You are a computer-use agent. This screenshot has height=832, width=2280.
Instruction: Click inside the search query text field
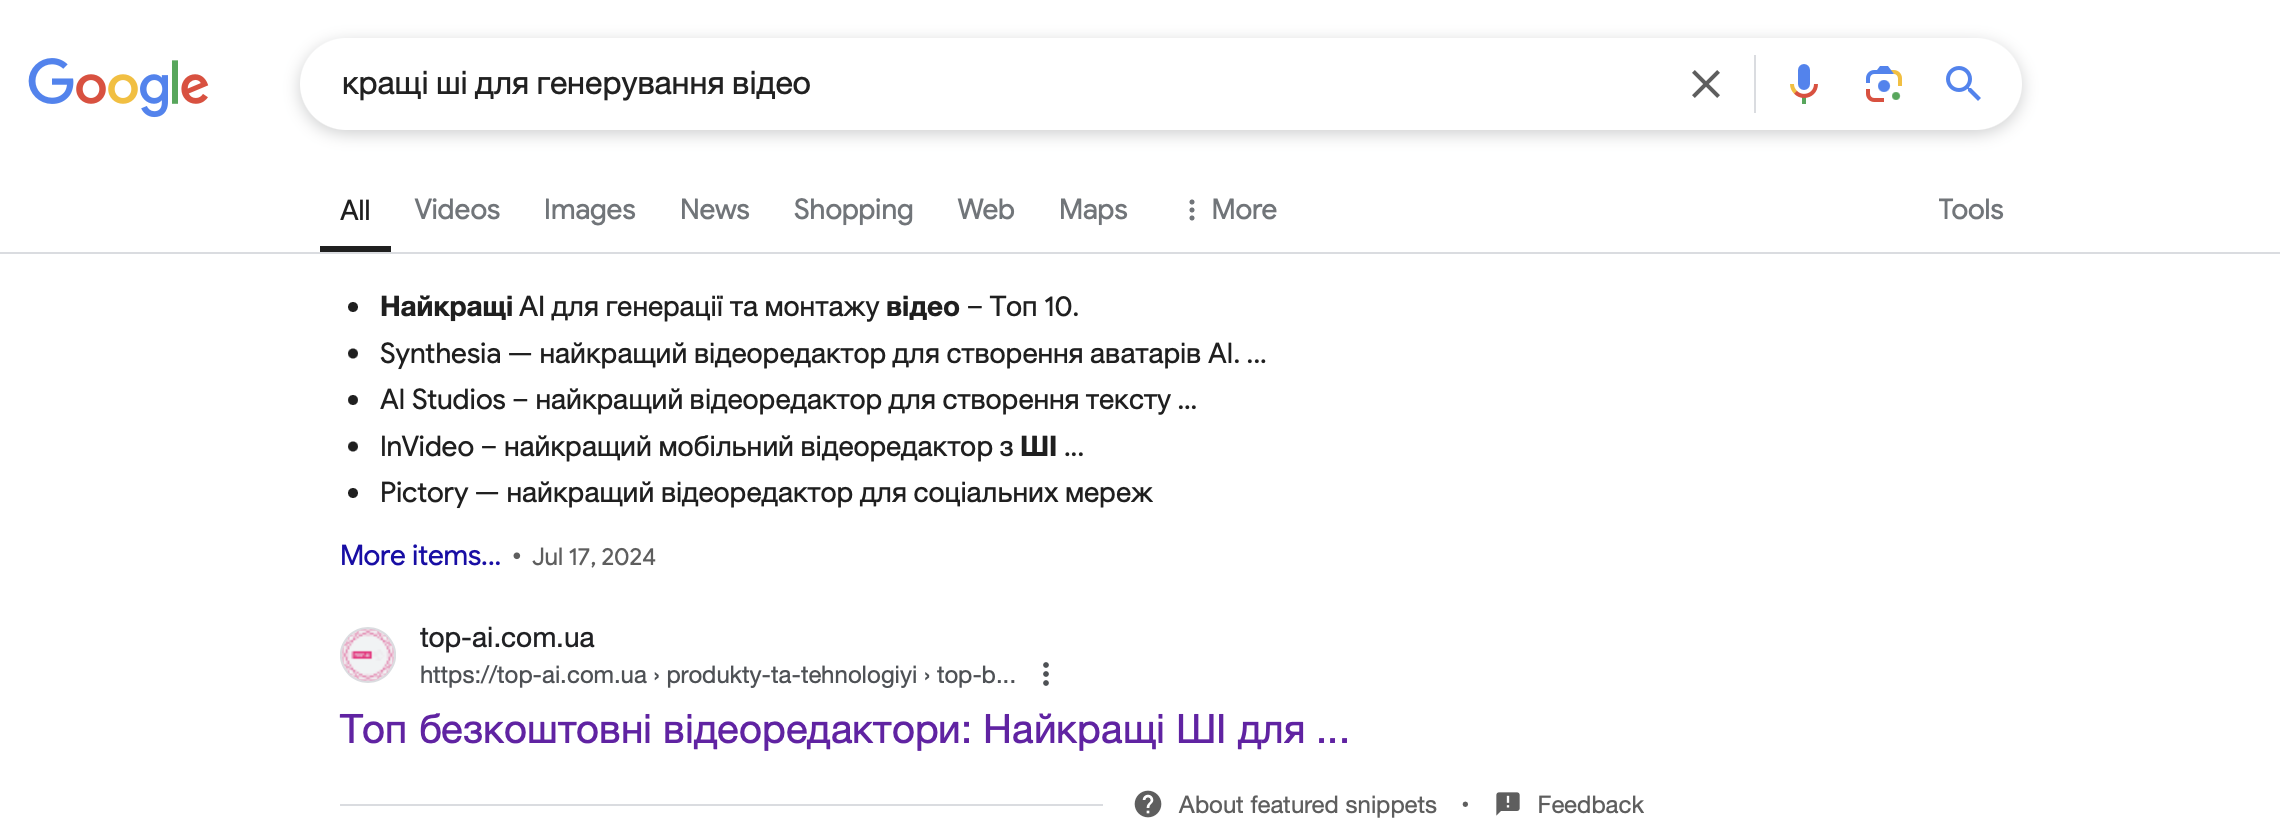click(x=1000, y=84)
